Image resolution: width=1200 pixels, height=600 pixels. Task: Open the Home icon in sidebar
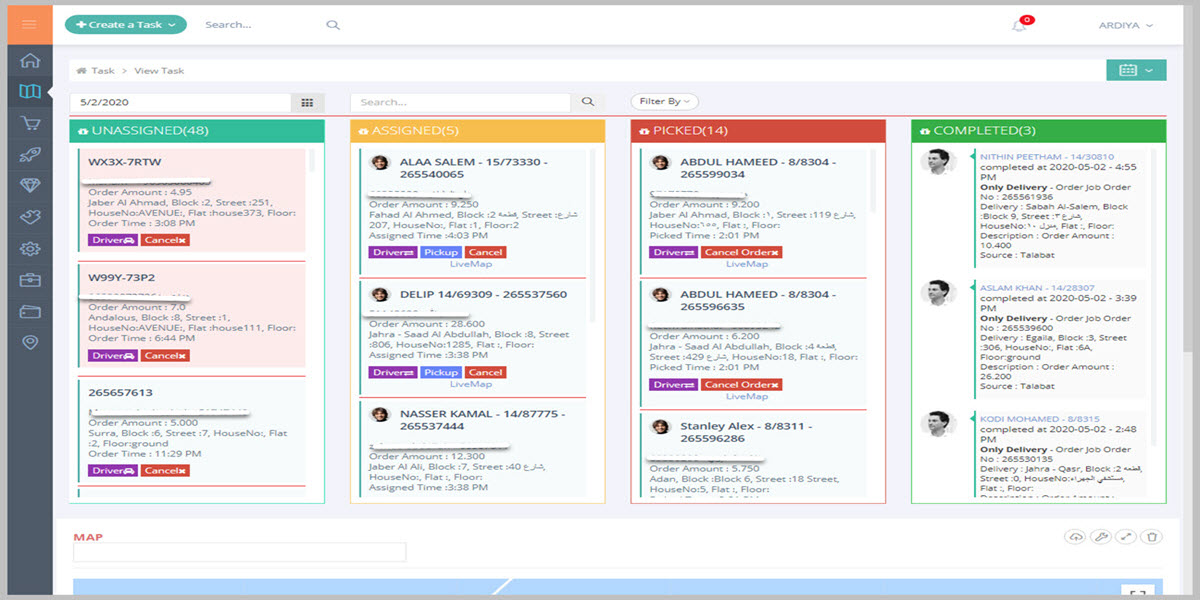point(30,60)
